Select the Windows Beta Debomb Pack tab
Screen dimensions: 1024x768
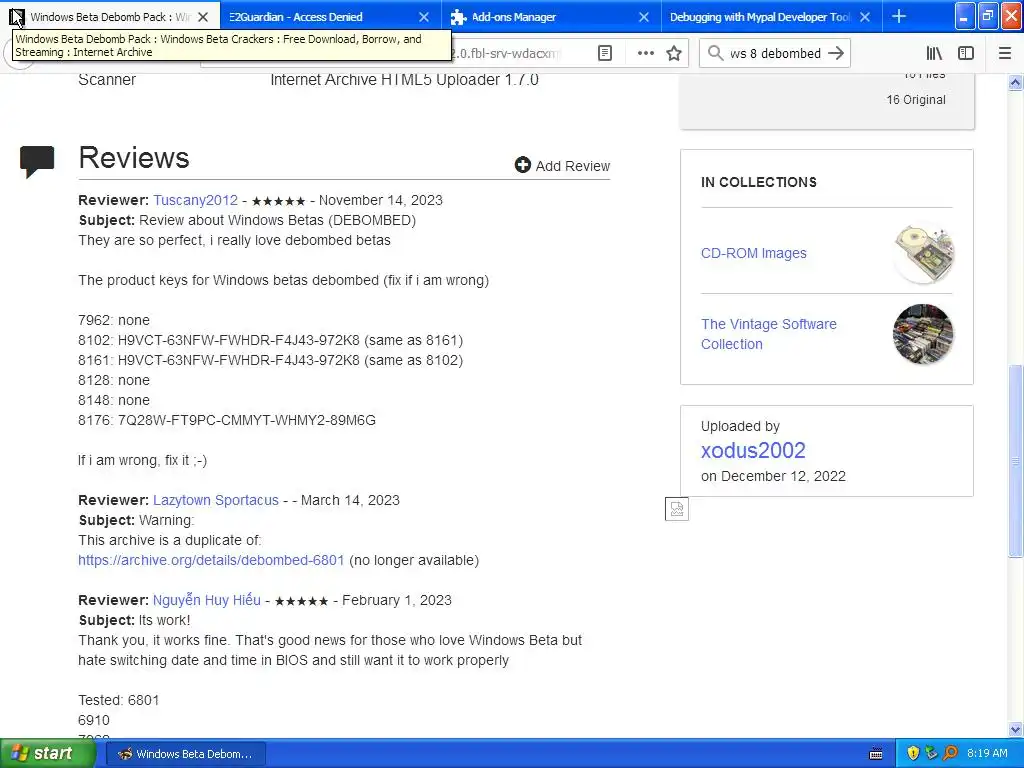[x=110, y=17]
